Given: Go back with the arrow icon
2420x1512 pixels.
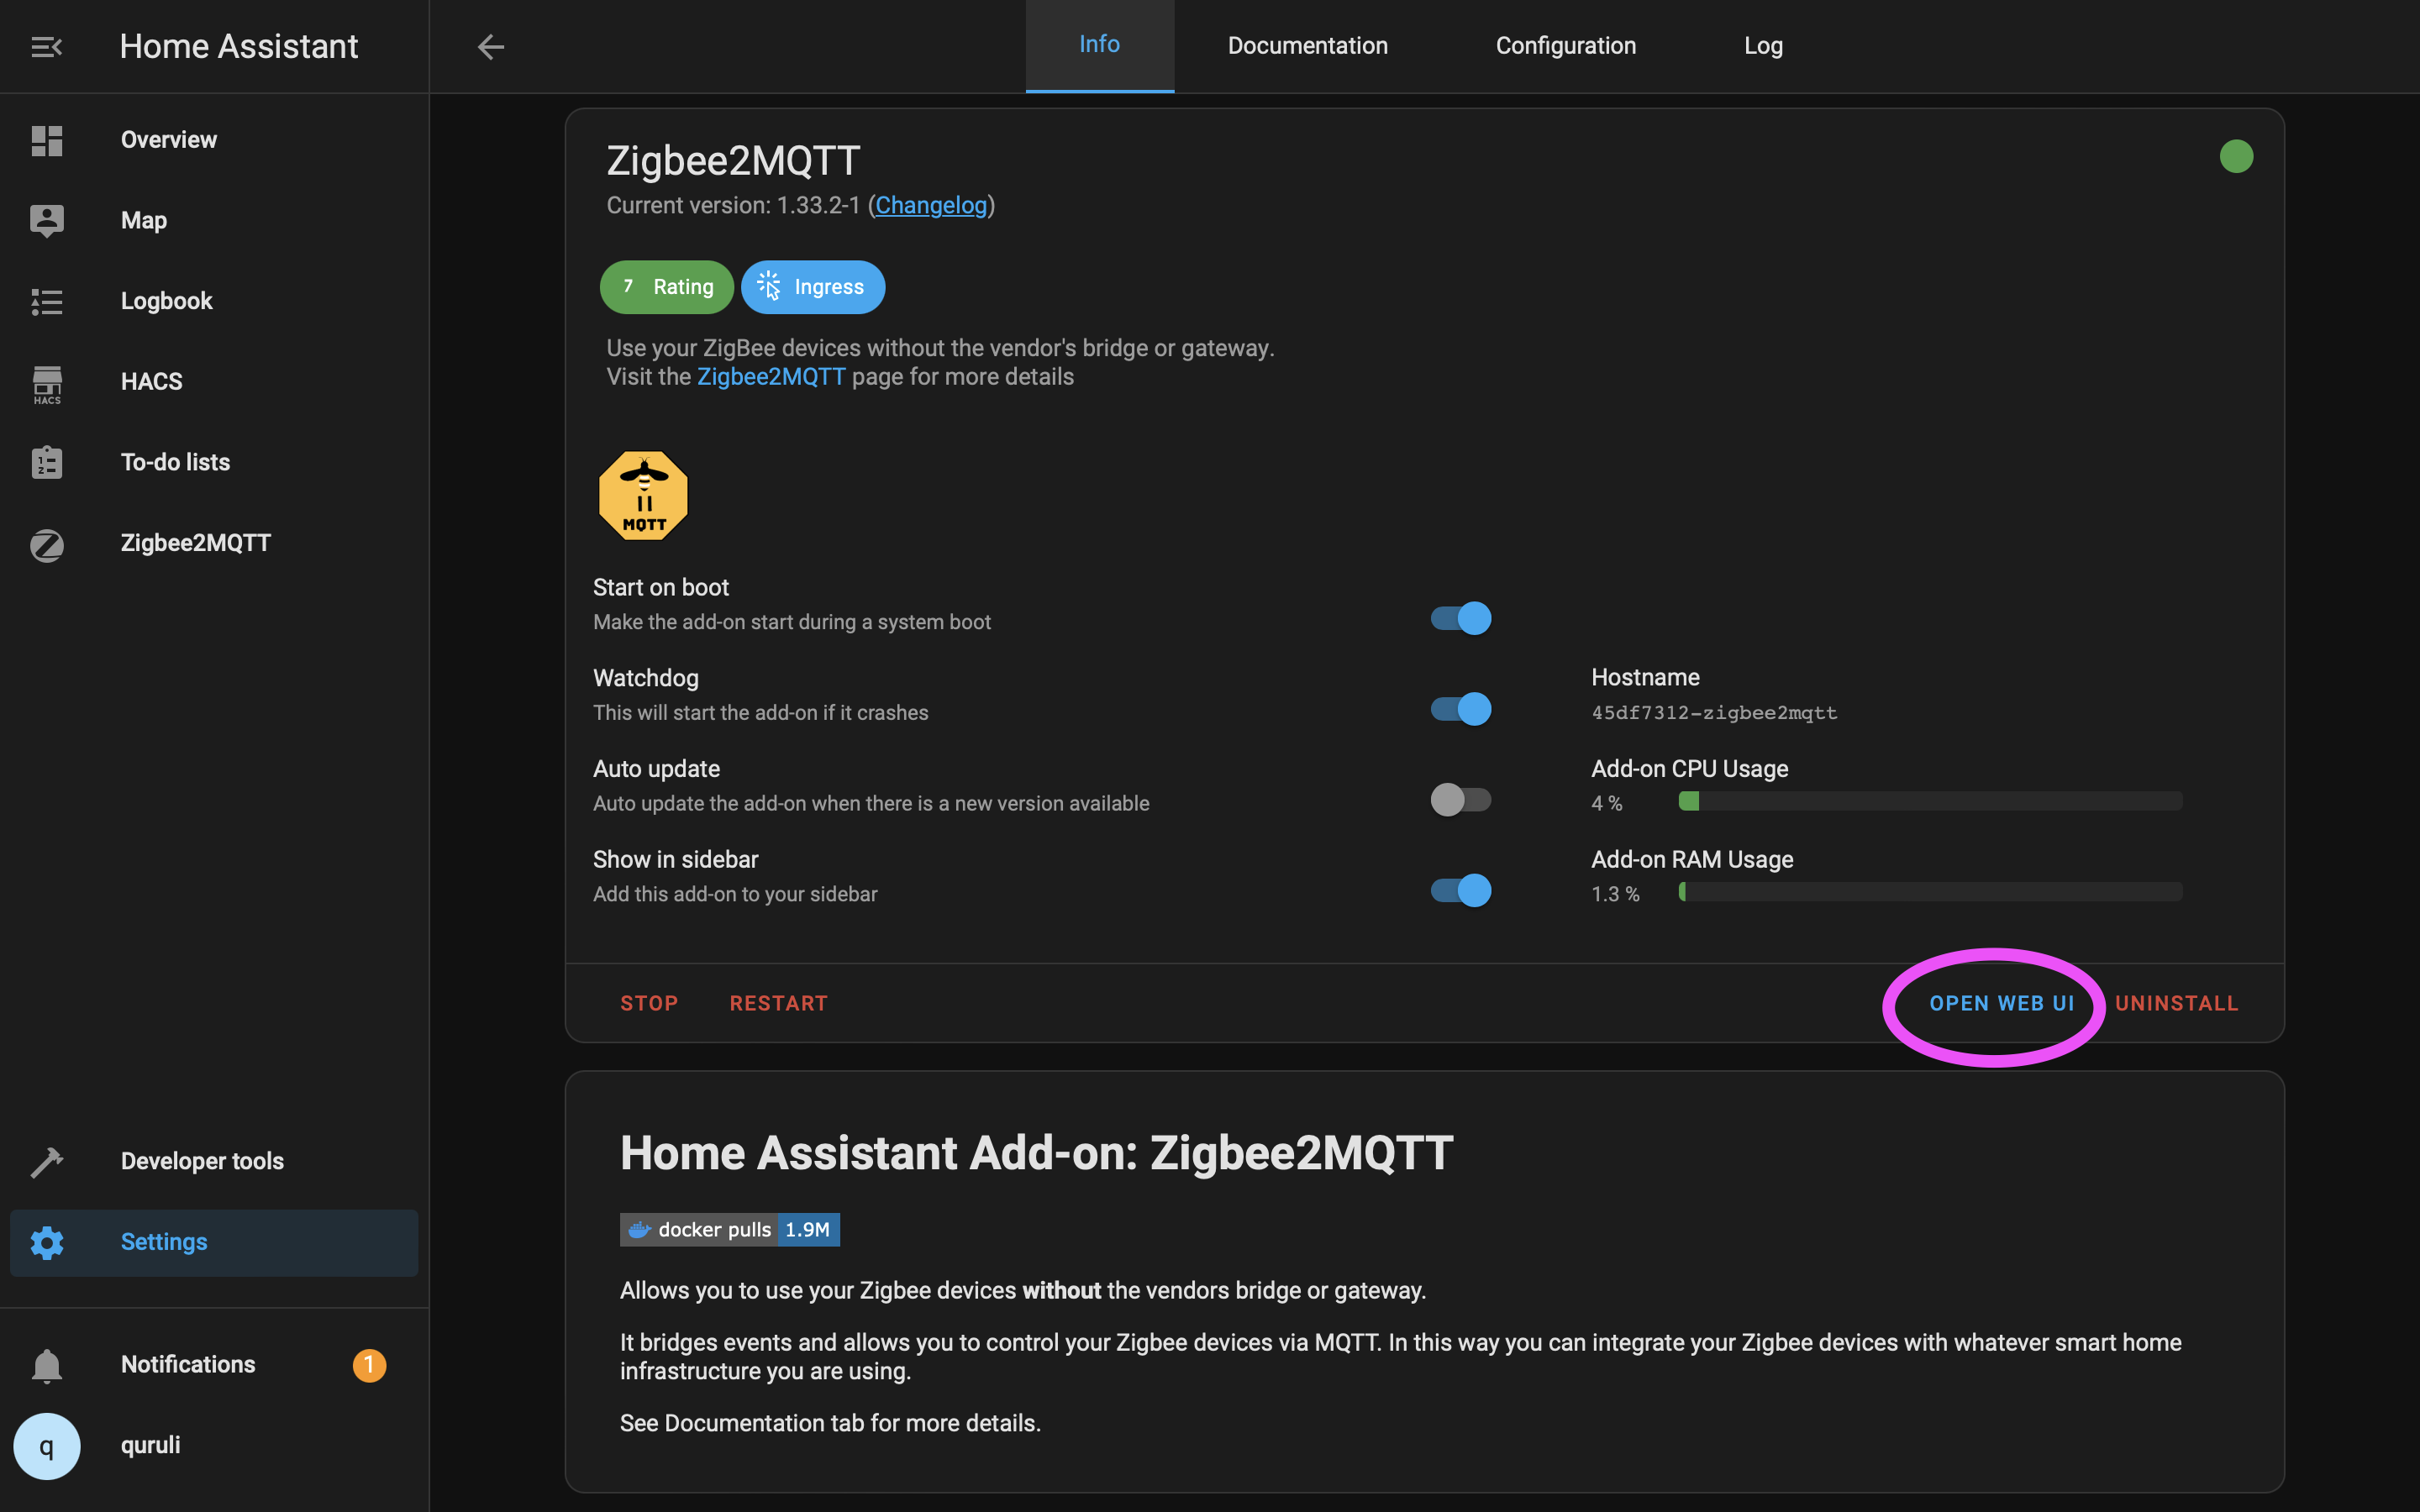Looking at the screenshot, I should (x=490, y=46).
